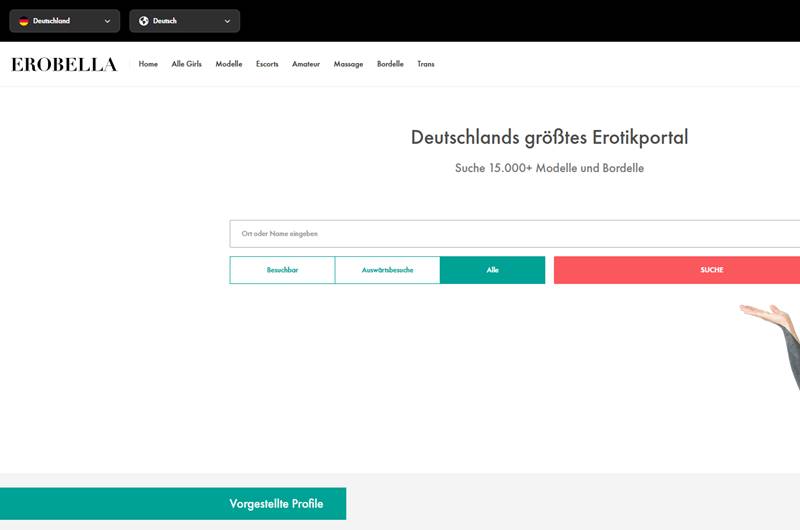Open the EROBELLA logo homepage link
This screenshot has height=530, width=800.
coord(64,65)
